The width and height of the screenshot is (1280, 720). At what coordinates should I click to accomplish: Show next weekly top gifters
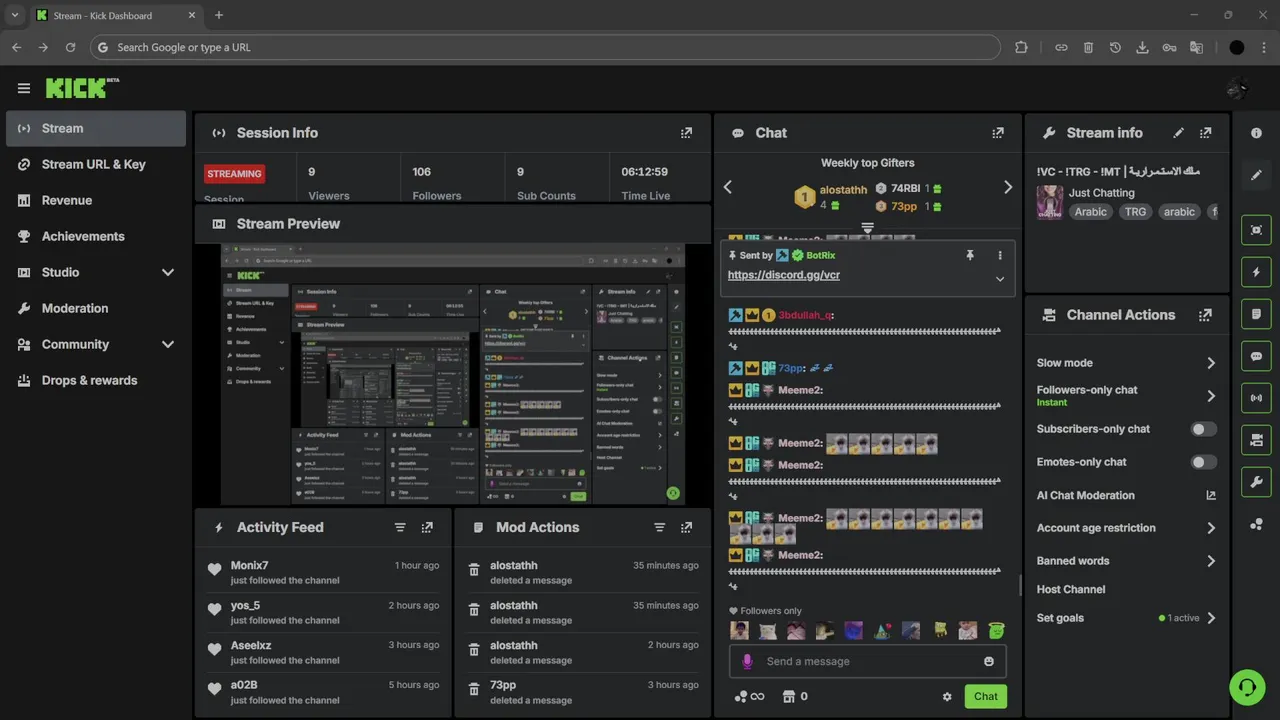click(1007, 187)
